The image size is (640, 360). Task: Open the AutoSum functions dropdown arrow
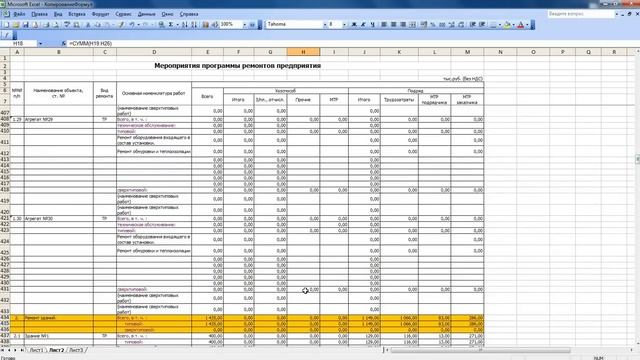(177, 25)
